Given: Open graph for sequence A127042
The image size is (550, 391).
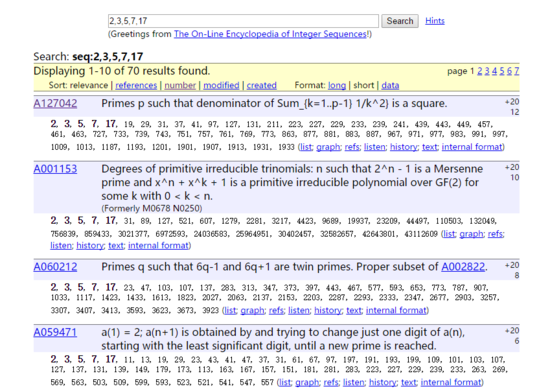Looking at the screenshot, I should click(x=328, y=147).
